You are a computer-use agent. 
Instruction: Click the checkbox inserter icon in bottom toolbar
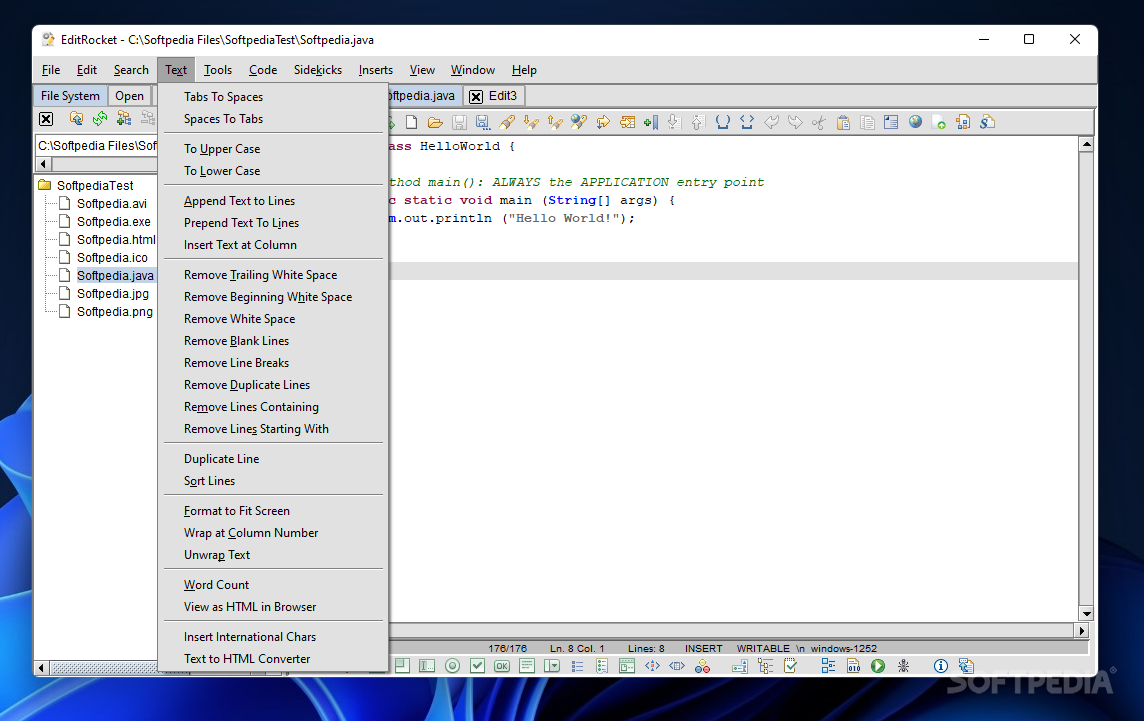tap(477, 666)
